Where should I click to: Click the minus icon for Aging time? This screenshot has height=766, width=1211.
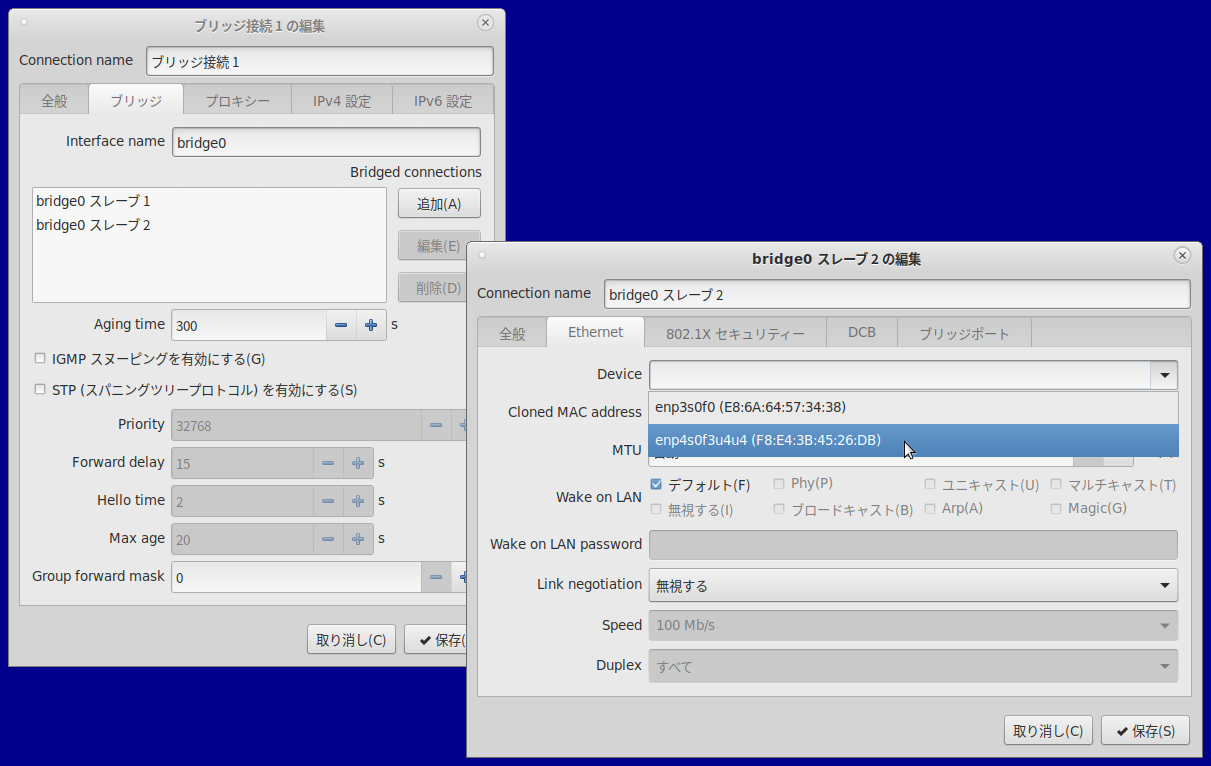tap(341, 325)
